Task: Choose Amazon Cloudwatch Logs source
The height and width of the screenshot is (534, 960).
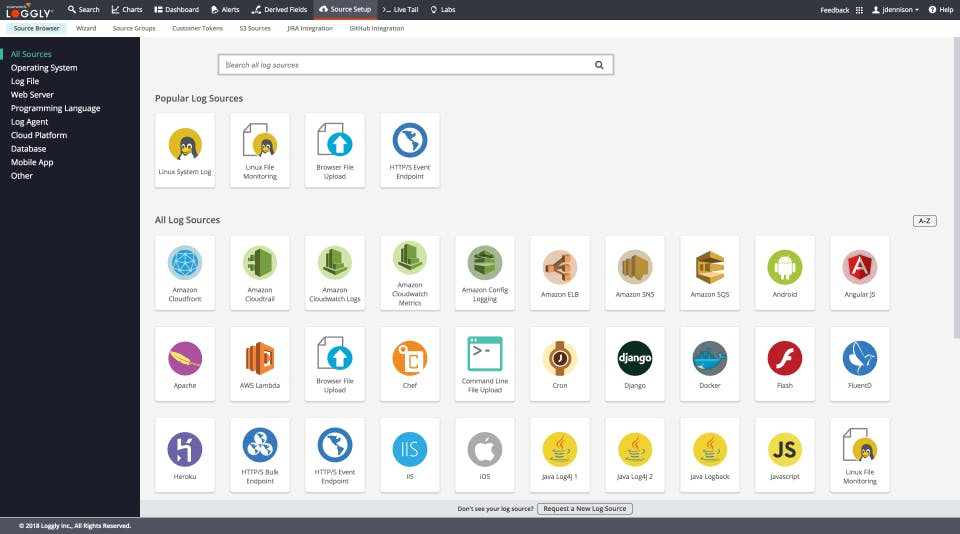Action: pyautogui.click(x=335, y=273)
